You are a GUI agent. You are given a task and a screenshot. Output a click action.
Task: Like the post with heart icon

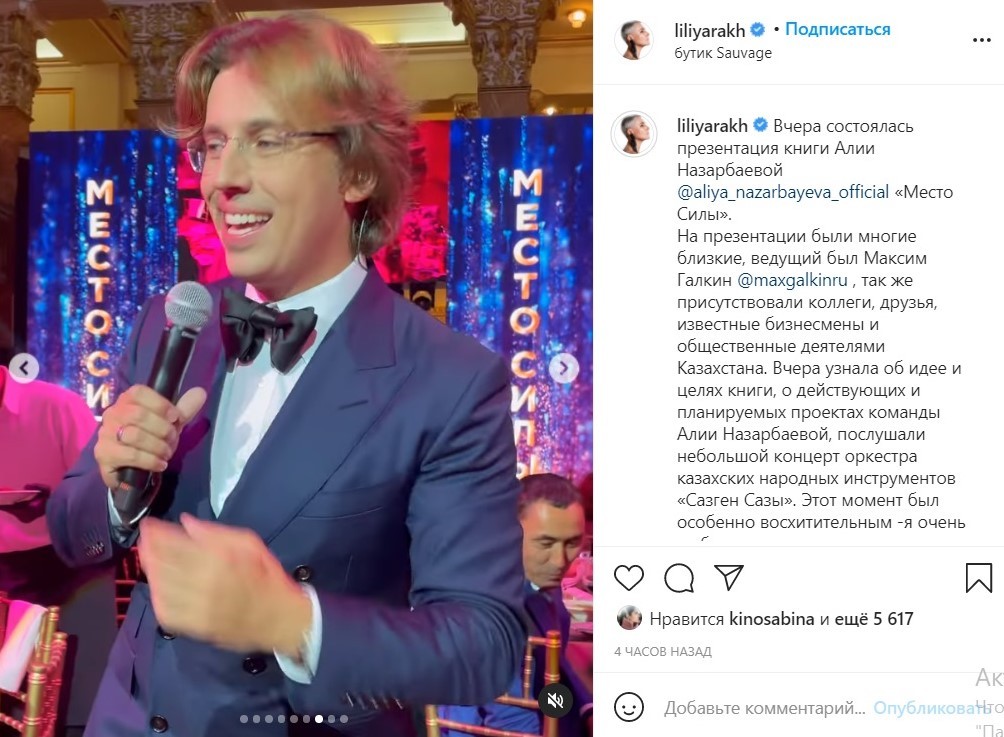[628, 578]
